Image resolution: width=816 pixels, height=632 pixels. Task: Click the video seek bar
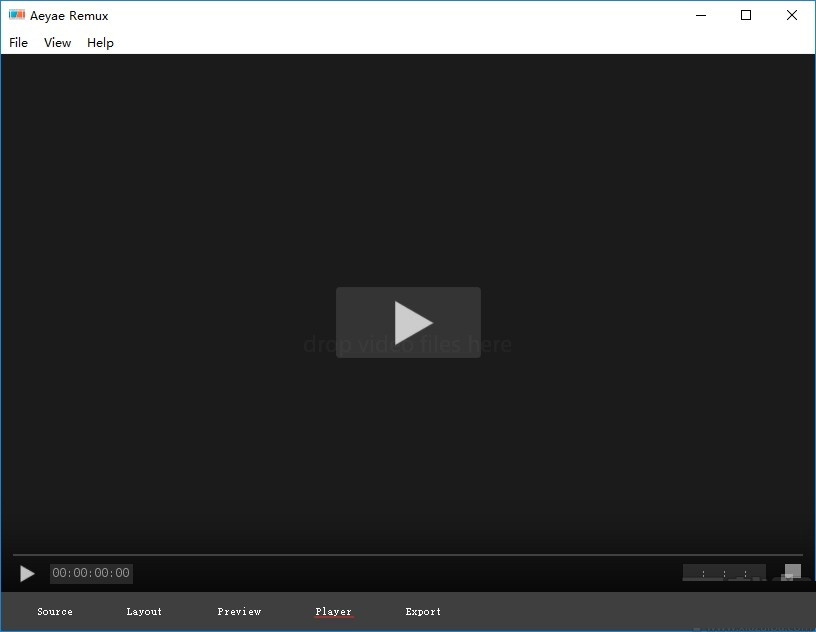[x=408, y=554]
